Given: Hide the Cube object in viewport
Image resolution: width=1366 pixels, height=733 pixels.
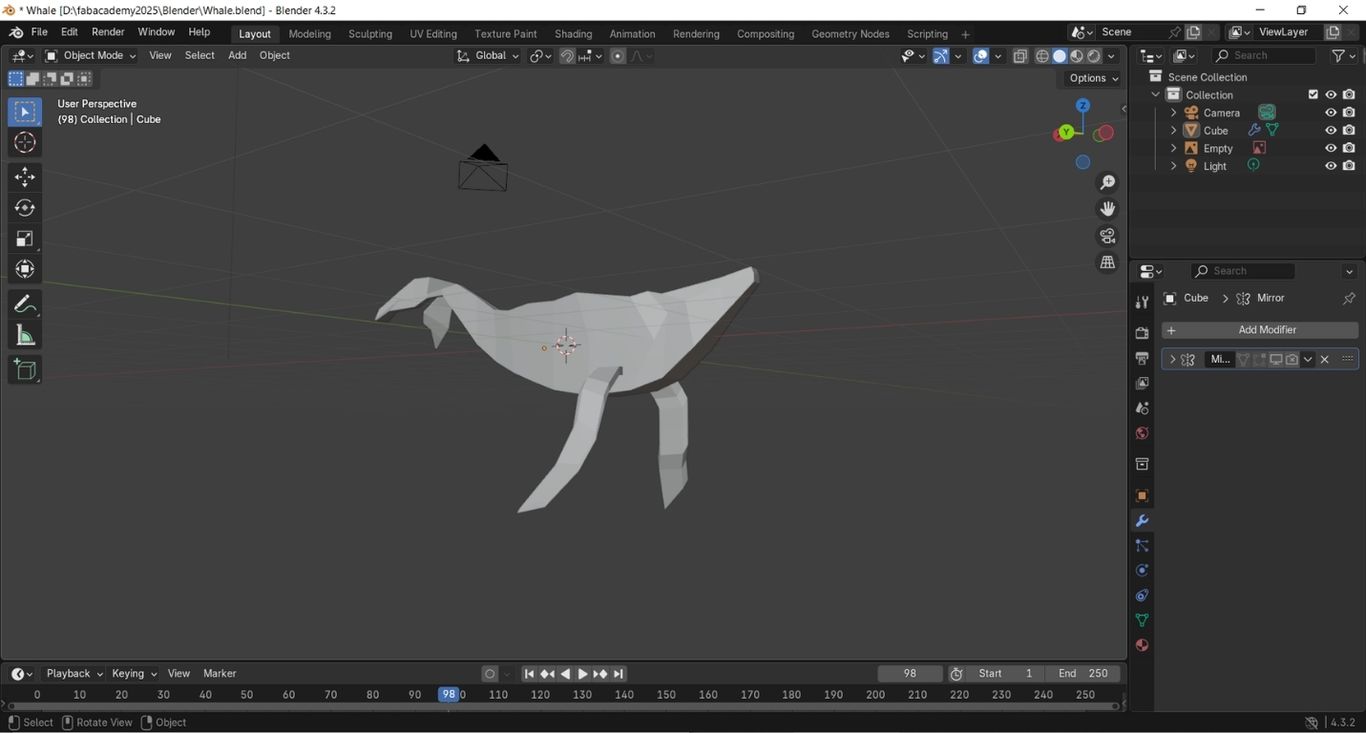Looking at the screenshot, I should (x=1330, y=130).
